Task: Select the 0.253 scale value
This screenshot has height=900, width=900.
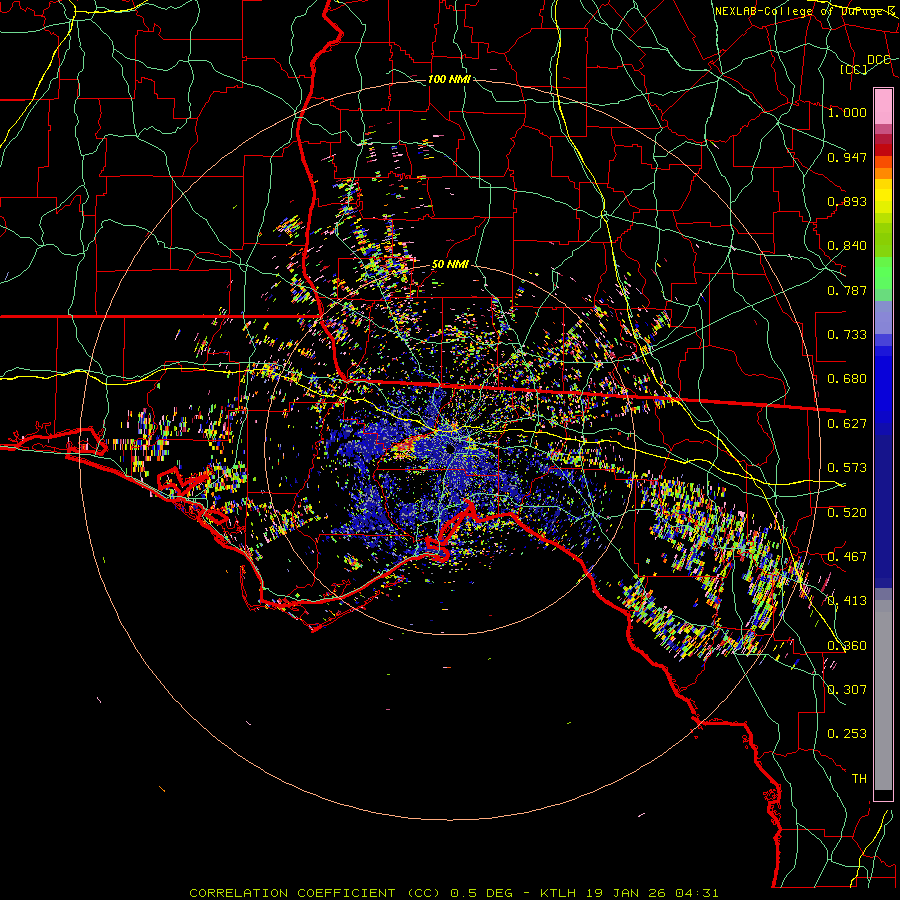Action: 847,734
